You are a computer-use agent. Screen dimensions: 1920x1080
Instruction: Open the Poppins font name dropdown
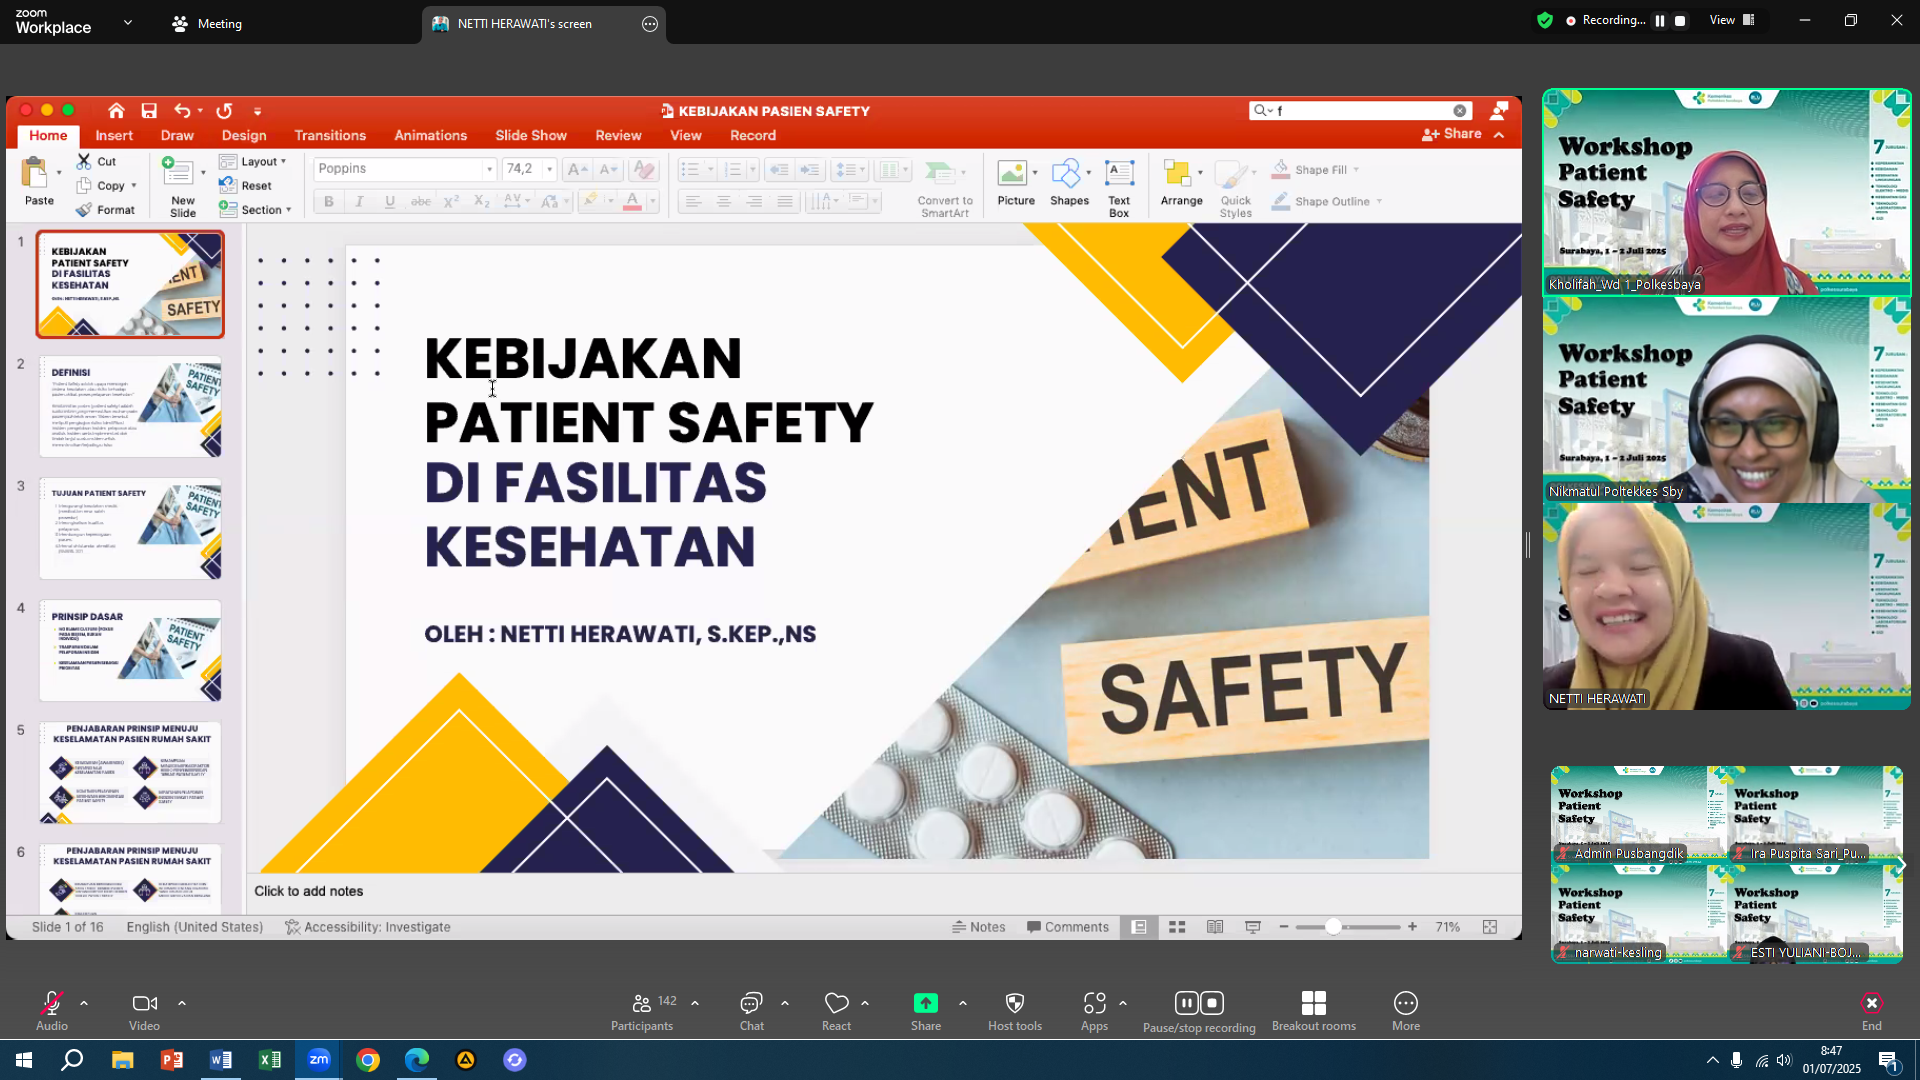coord(489,169)
